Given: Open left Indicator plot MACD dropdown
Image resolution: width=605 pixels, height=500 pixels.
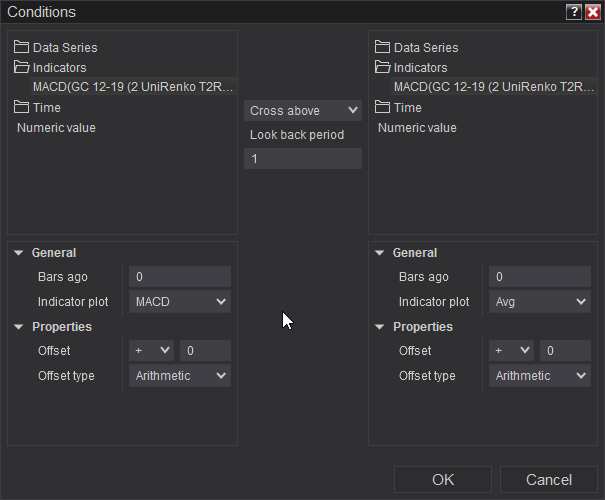Looking at the screenshot, I should tap(180, 301).
